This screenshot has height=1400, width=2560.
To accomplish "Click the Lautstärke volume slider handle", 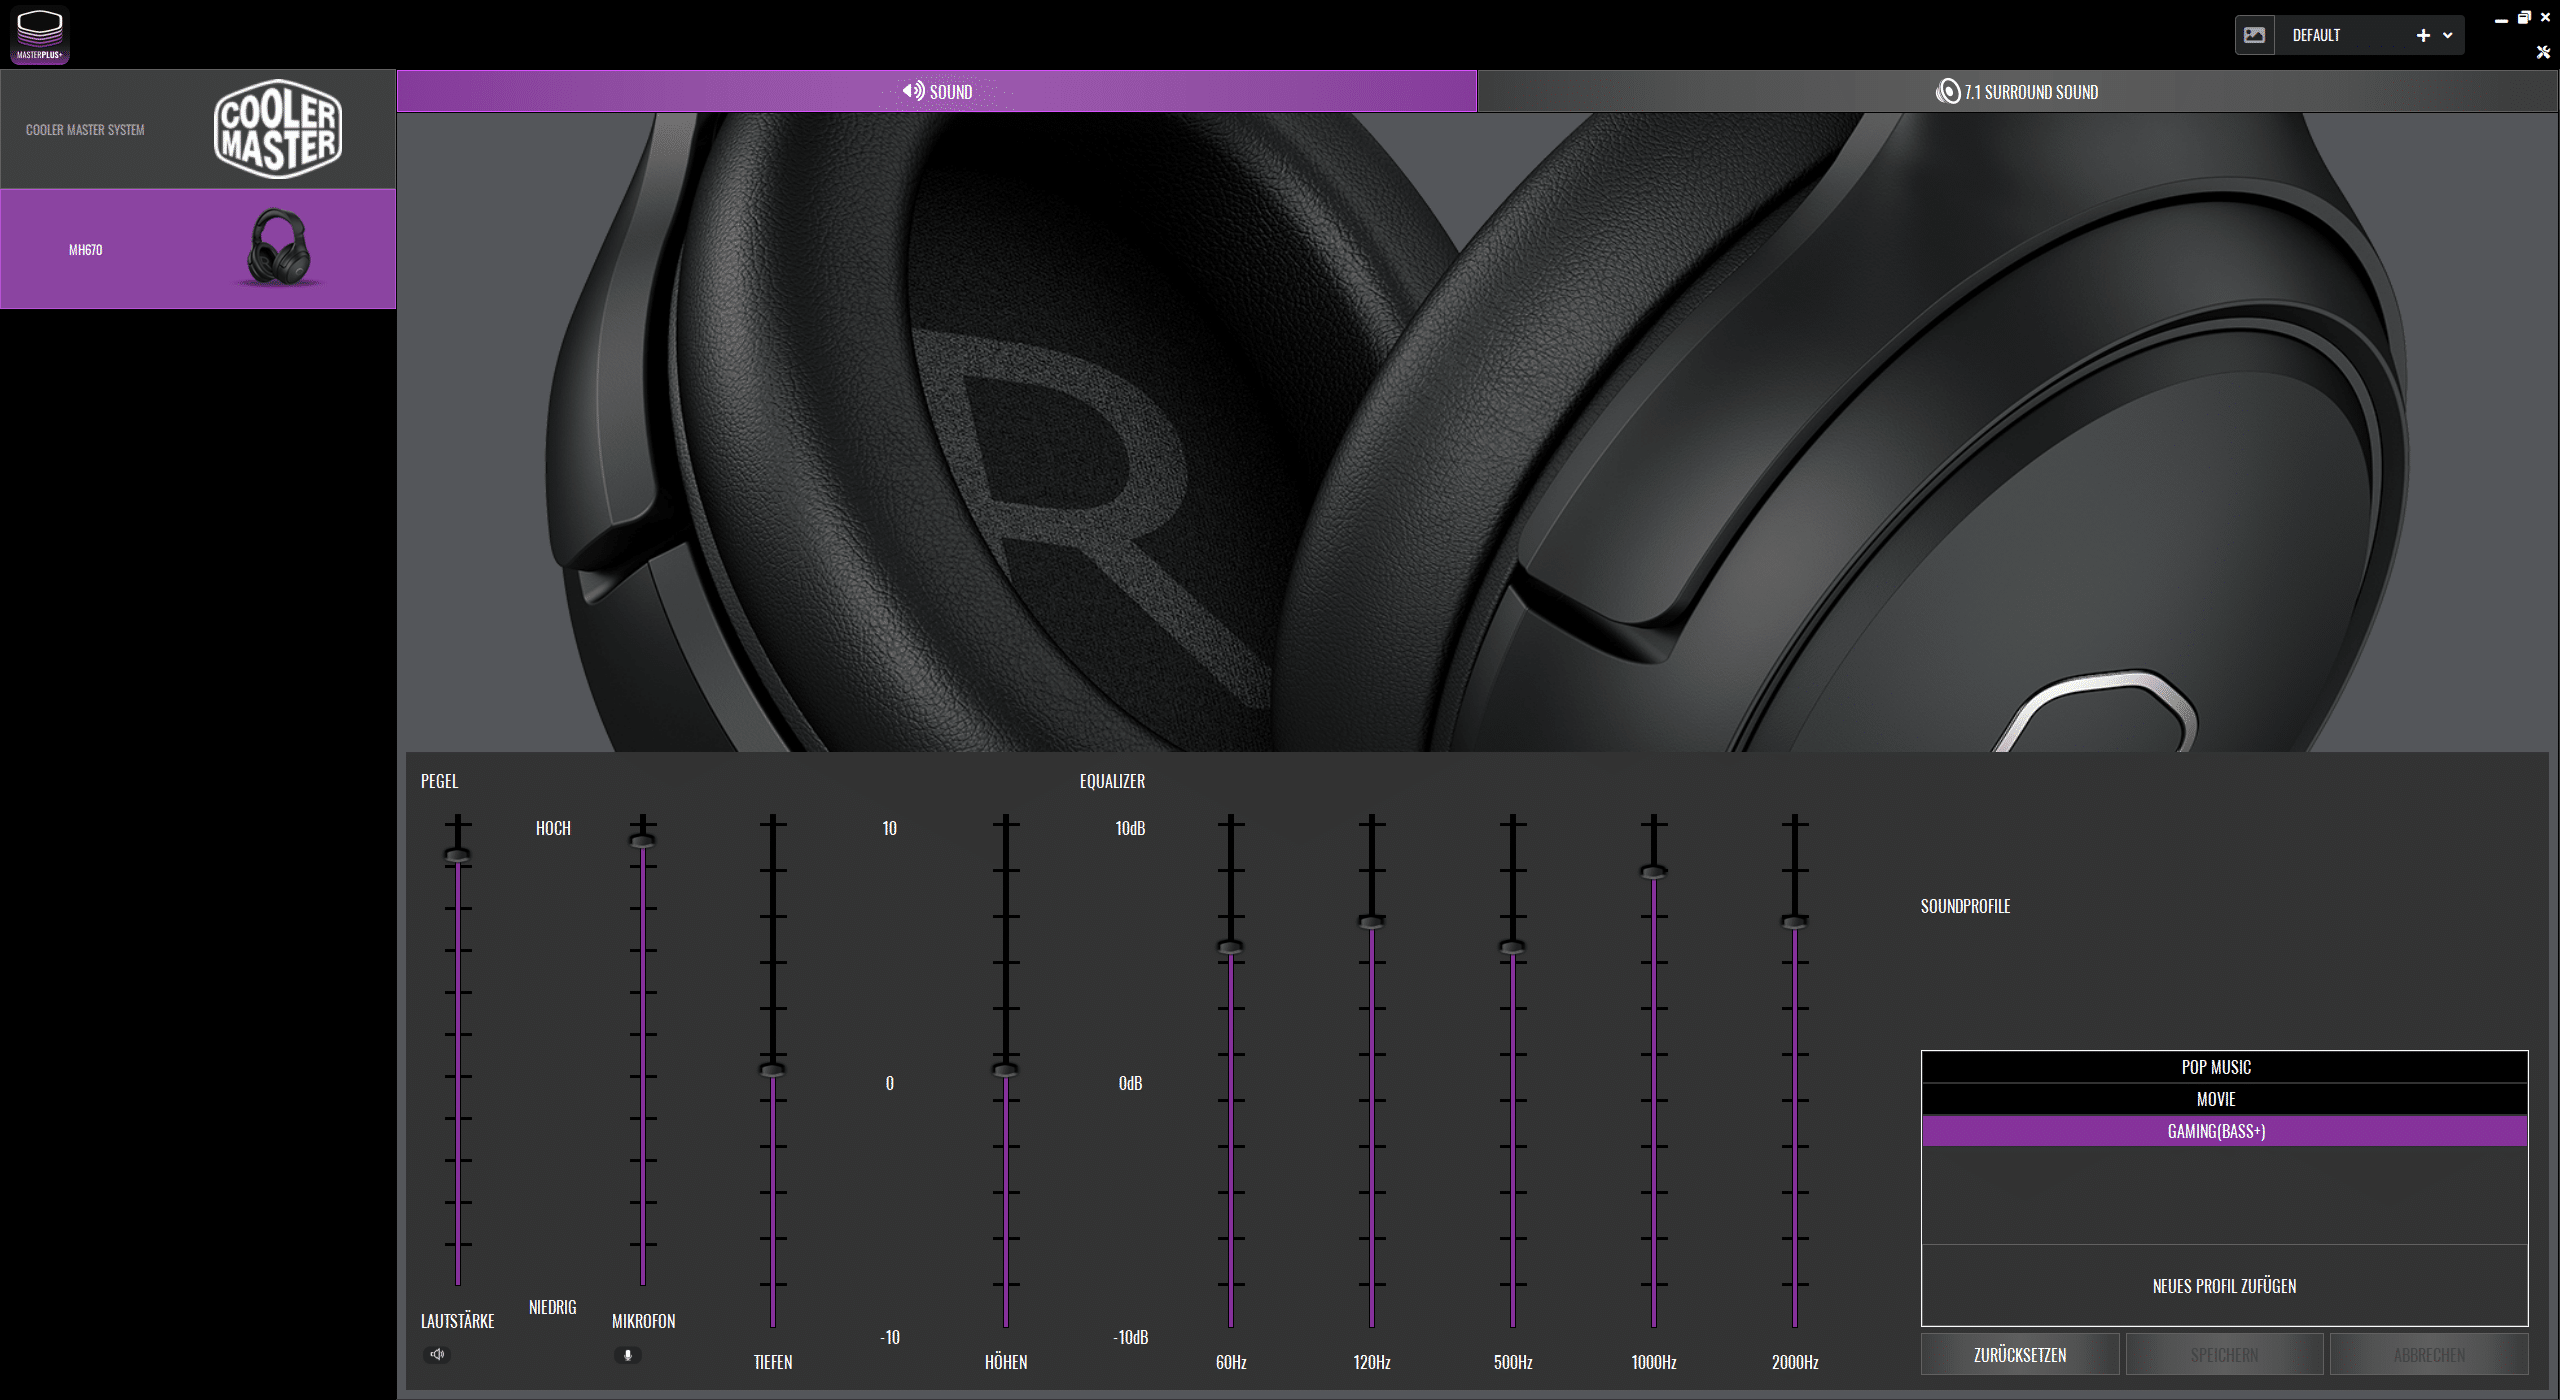I will click(x=457, y=855).
